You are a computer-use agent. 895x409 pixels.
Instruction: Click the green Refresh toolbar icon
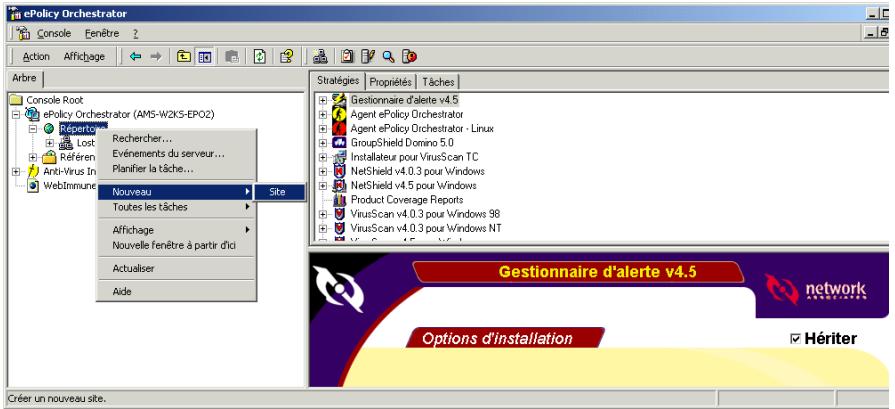(x=260, y=56)
